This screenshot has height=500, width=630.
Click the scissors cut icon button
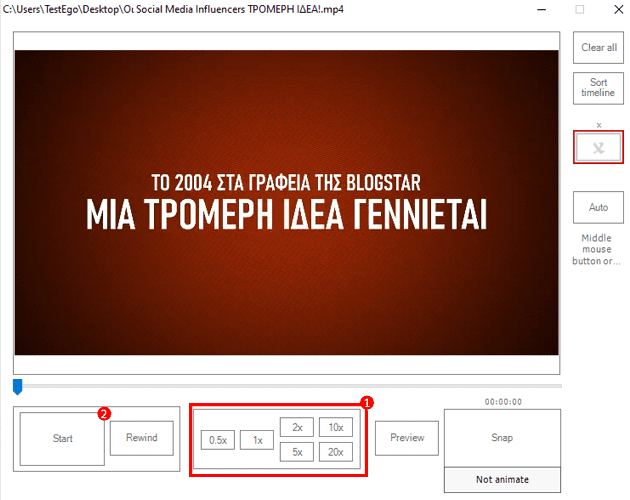click(x=598, y=148)
